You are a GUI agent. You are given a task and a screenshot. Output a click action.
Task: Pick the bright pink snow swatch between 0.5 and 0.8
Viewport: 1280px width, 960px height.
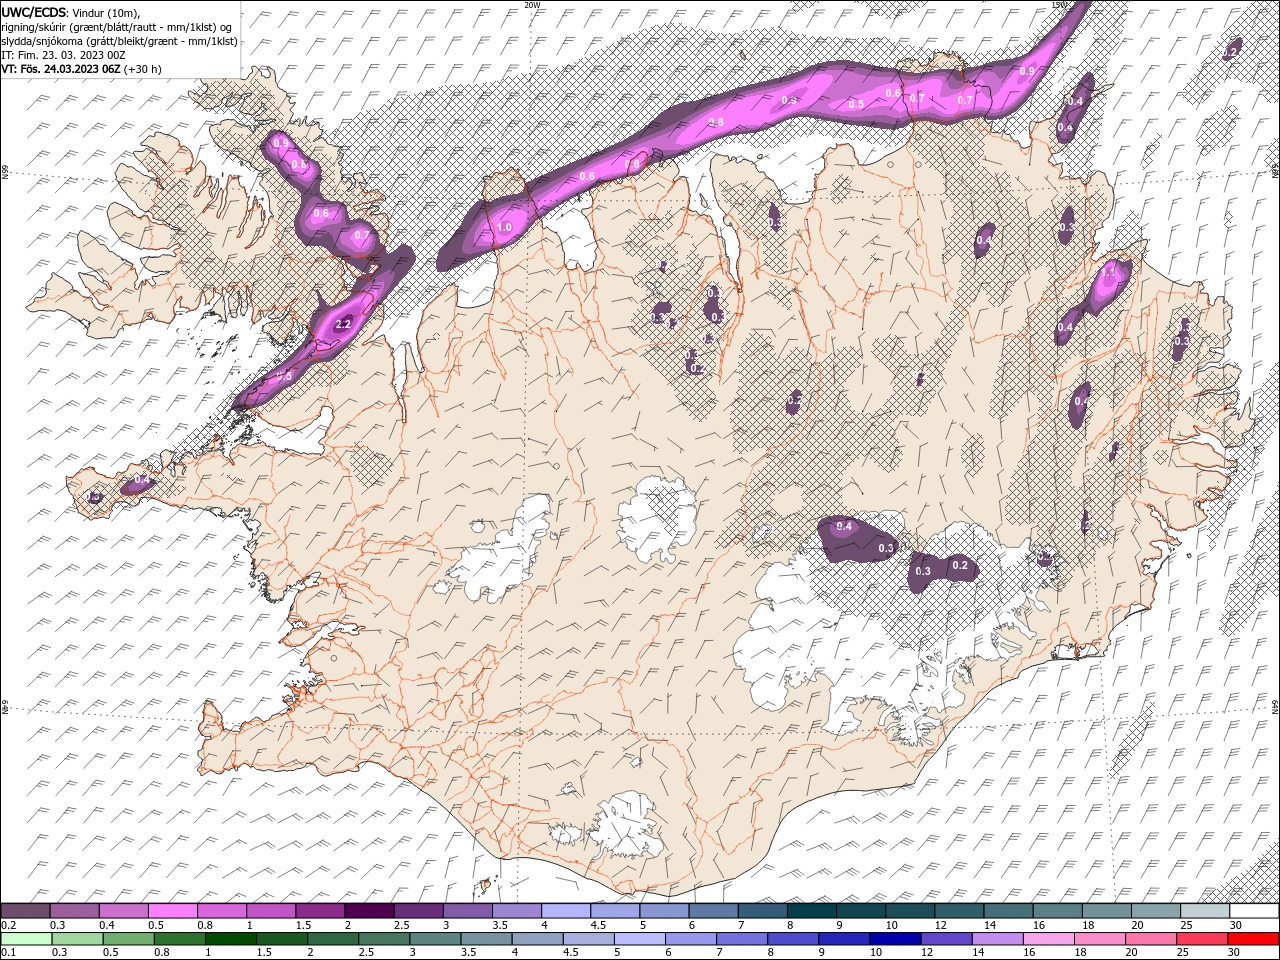[172, 911]
